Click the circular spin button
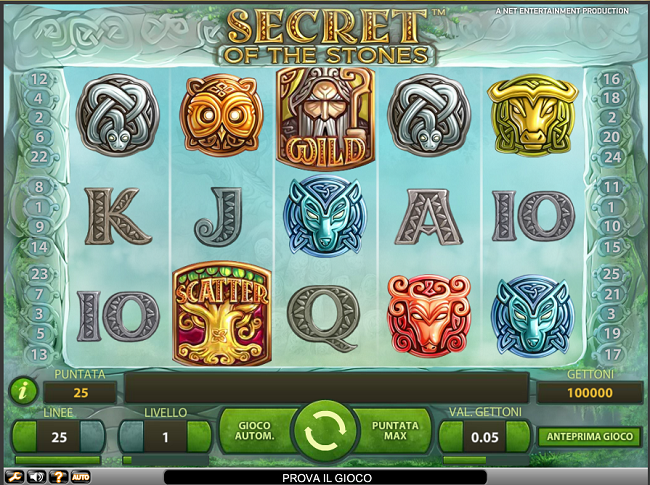The image size is (650, 485). (x=325, y=432)
